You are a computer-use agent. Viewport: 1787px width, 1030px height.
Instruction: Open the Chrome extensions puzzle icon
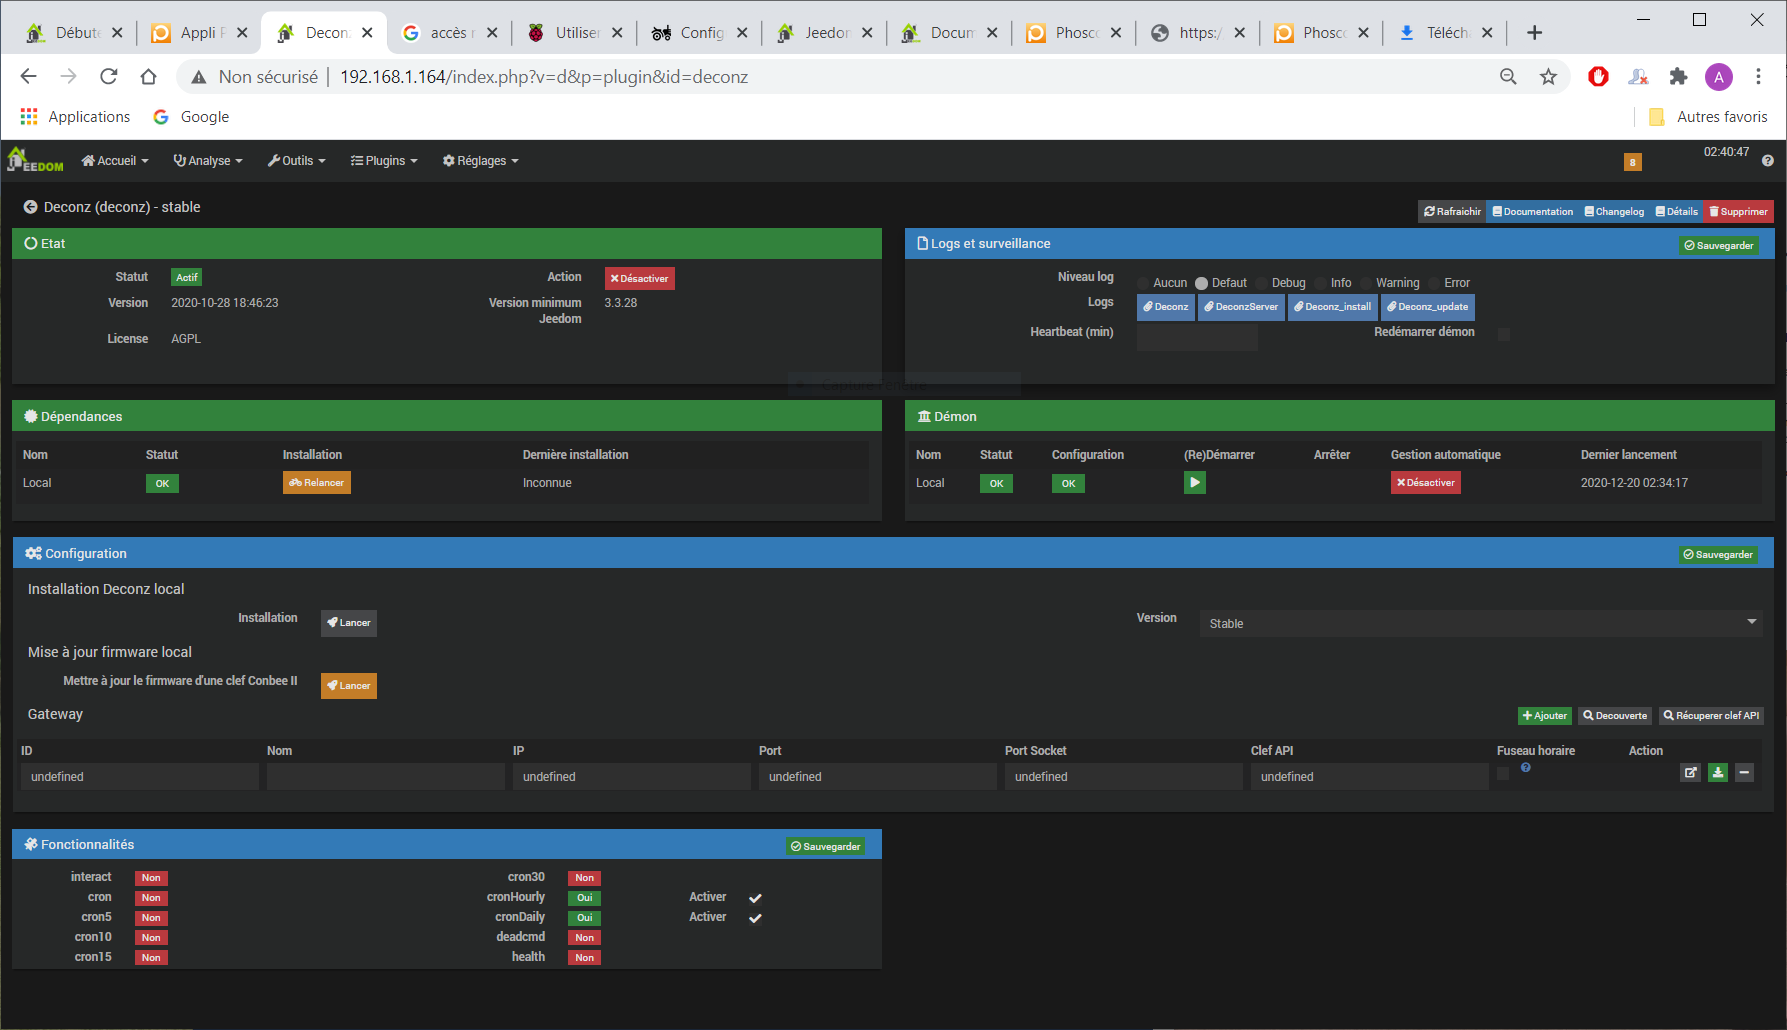pos(1679,77)
